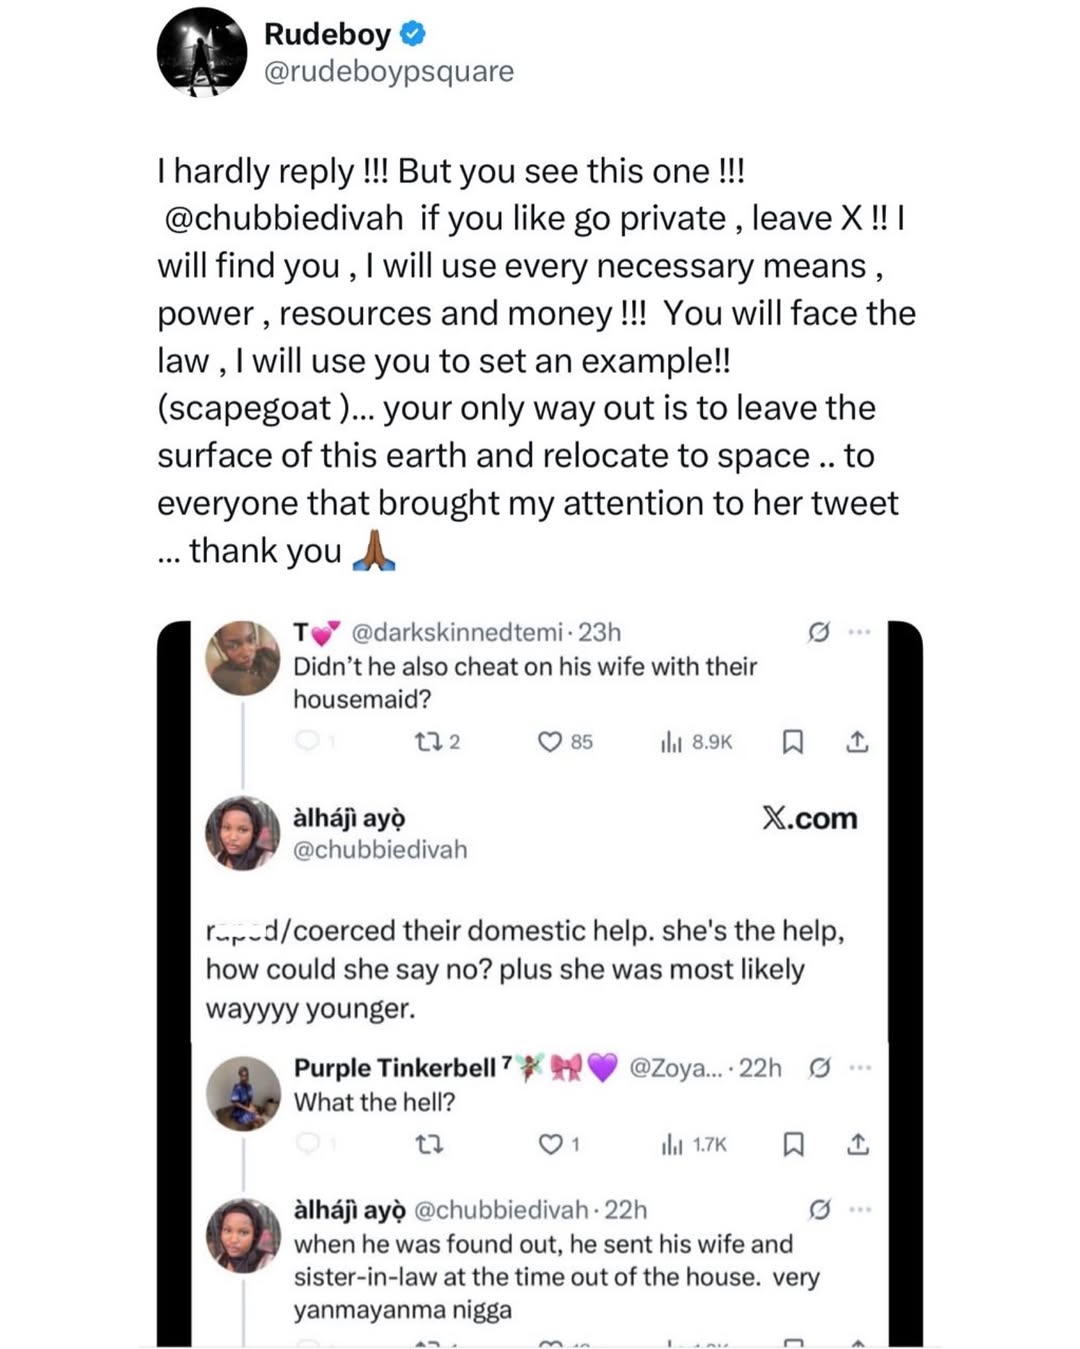Bookmark Purple Tinkerbell's reply
Screen dimensions: 1080x1349
[792, 1144]
